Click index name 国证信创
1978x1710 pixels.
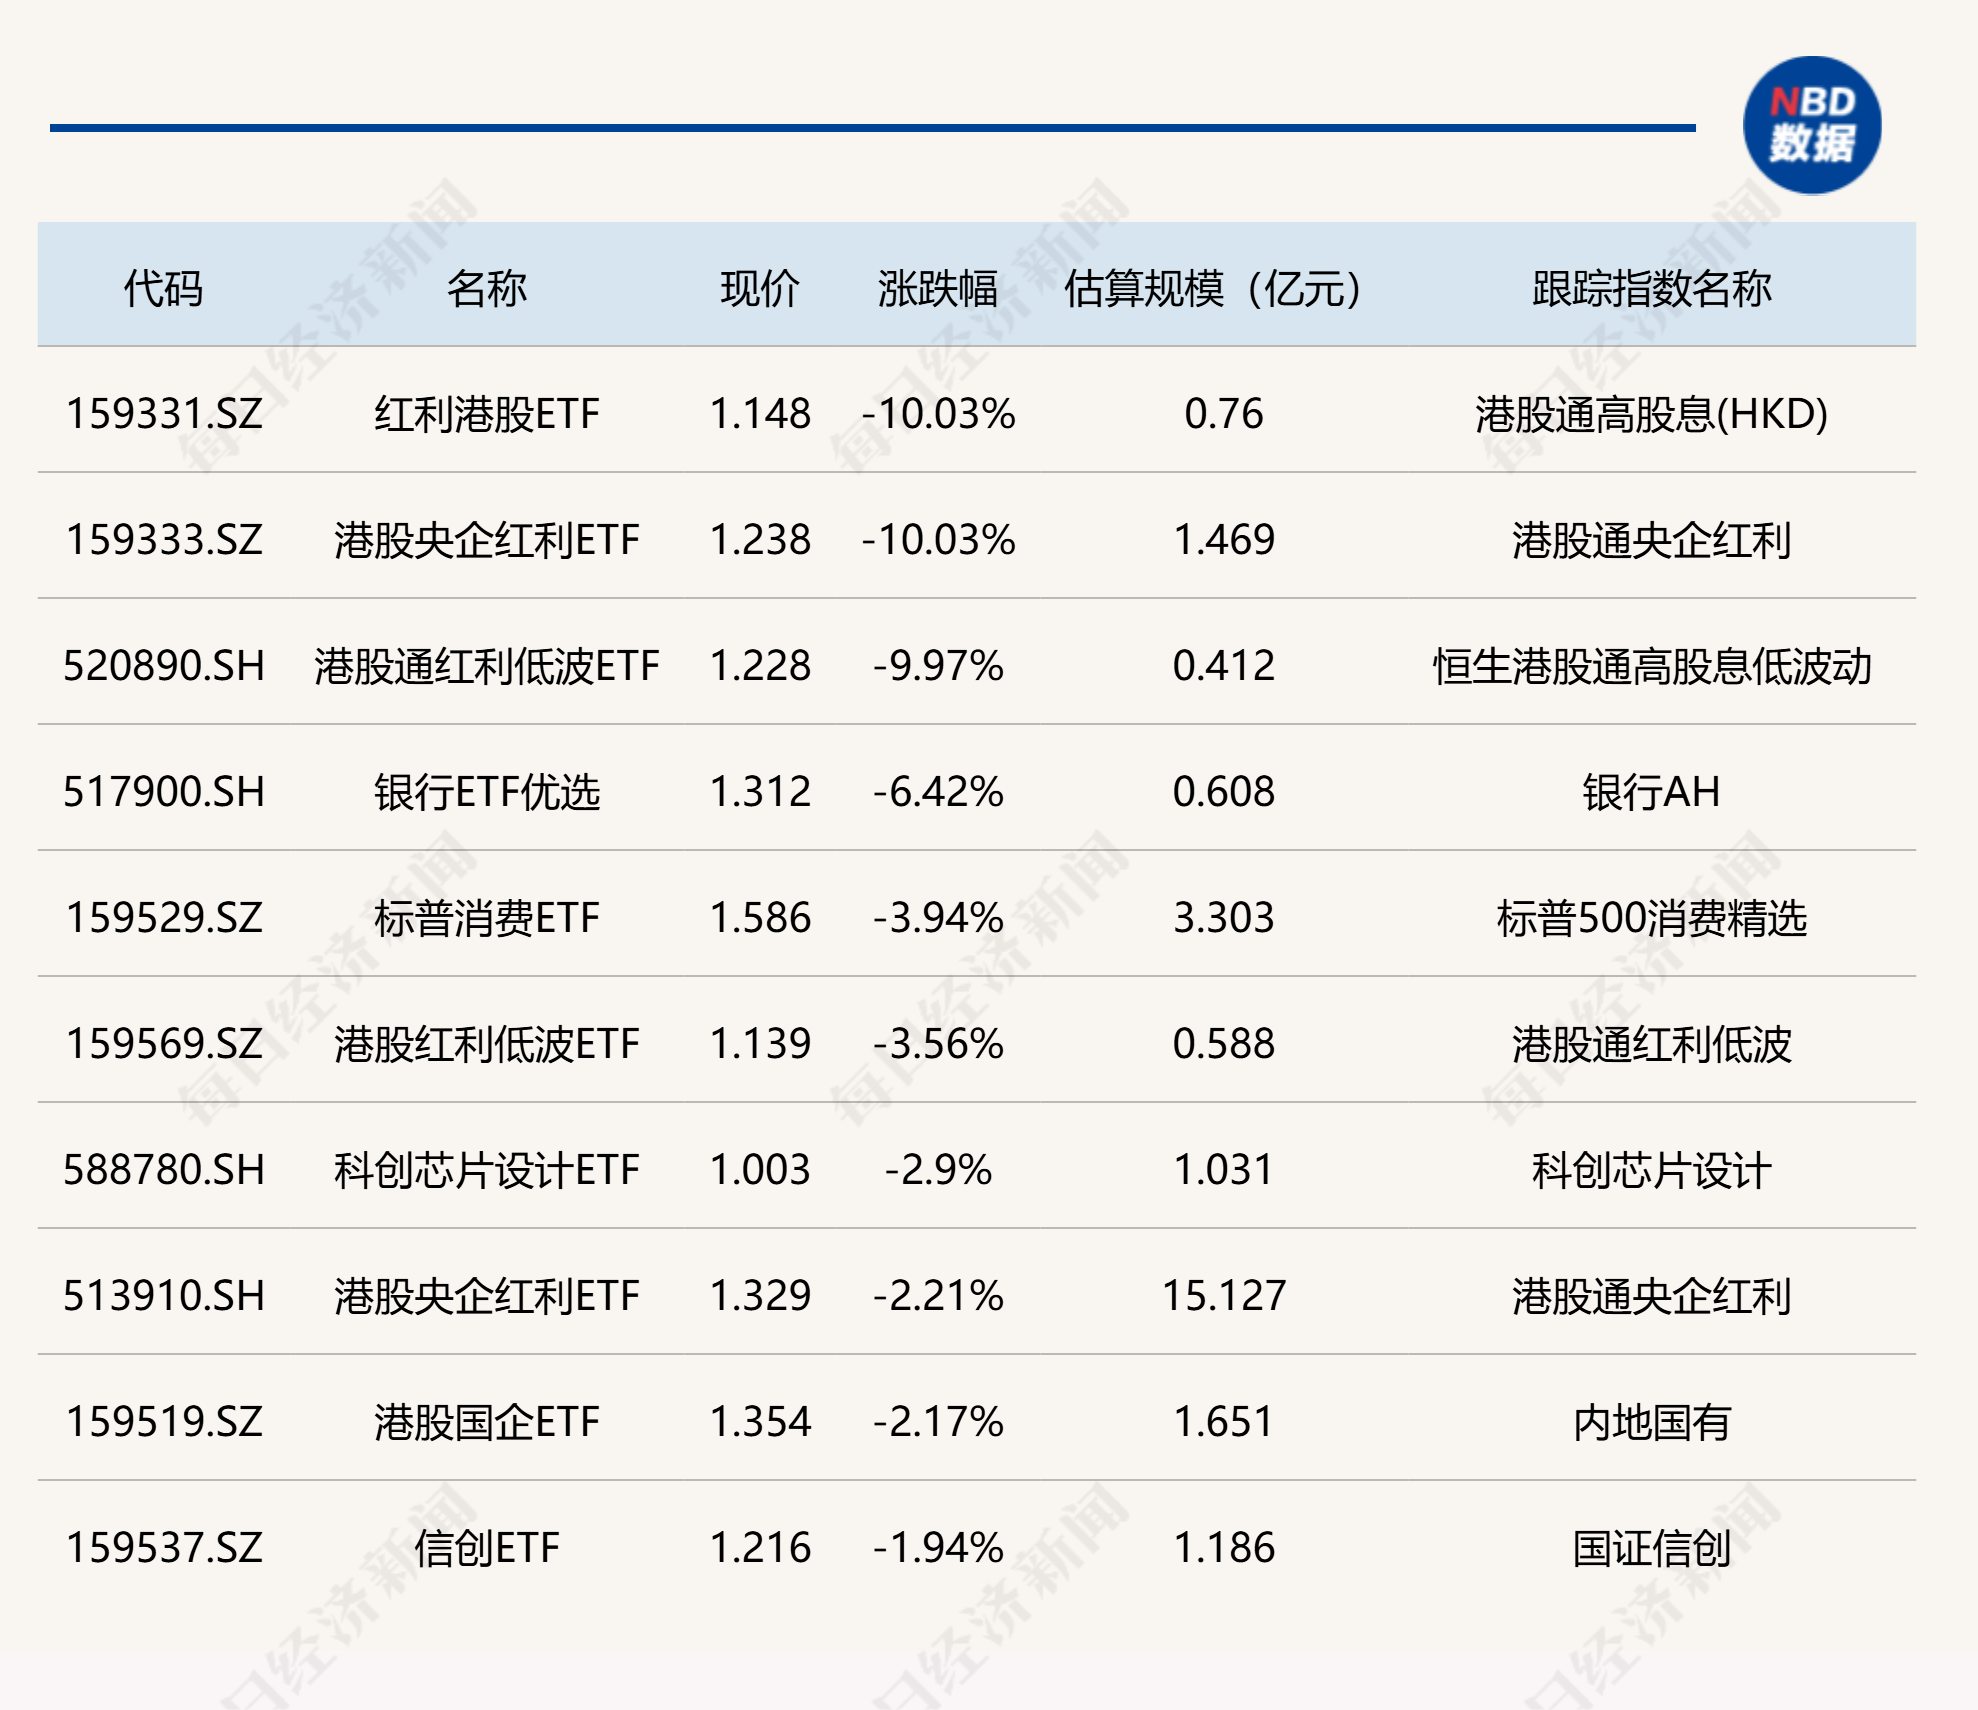(x=1652, y=1548)
